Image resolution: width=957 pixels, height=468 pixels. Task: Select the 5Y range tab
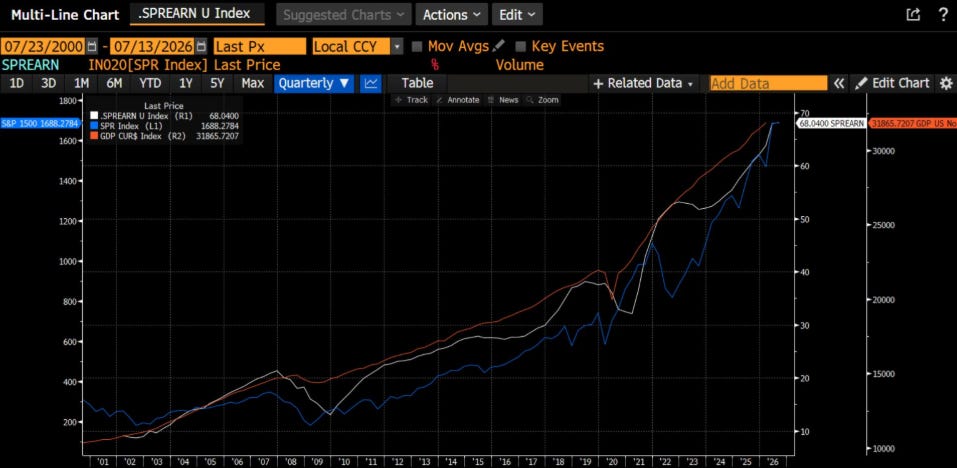[x=218, y=83]
